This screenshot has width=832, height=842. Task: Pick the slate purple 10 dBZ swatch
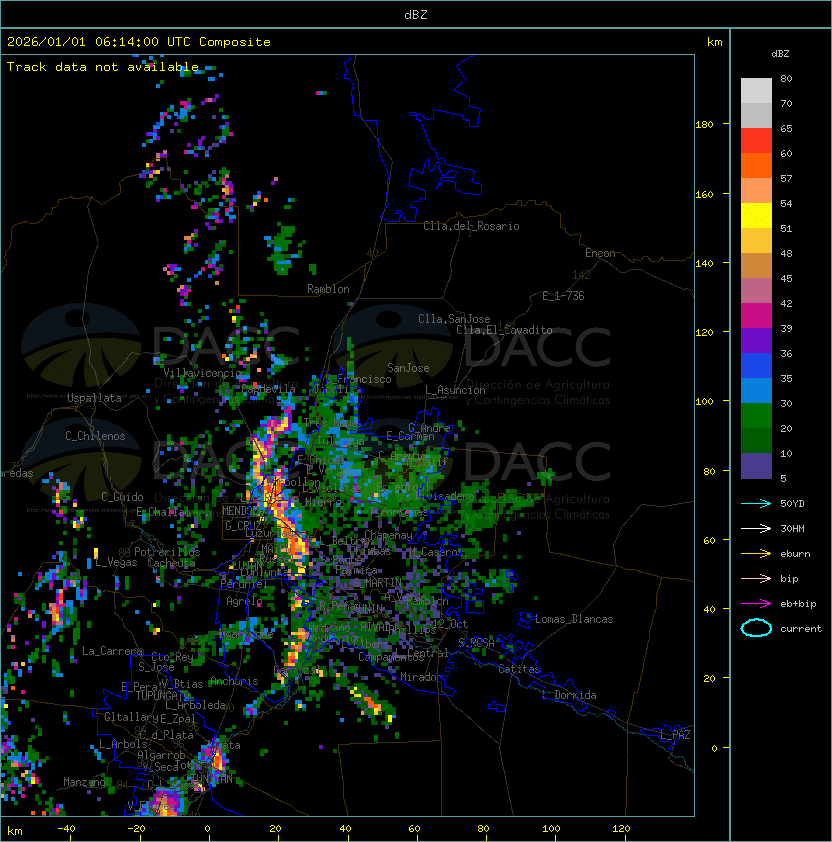(x=756, y=466)
